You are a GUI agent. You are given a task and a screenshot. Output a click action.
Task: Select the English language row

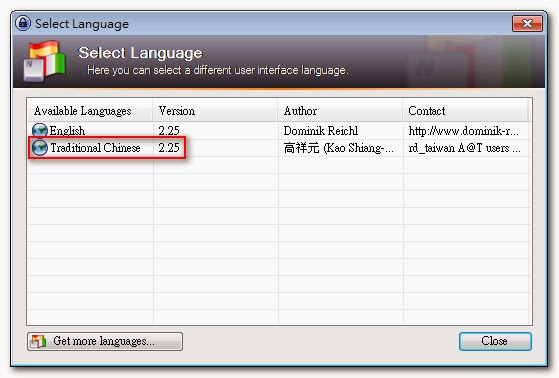(279, 131)
